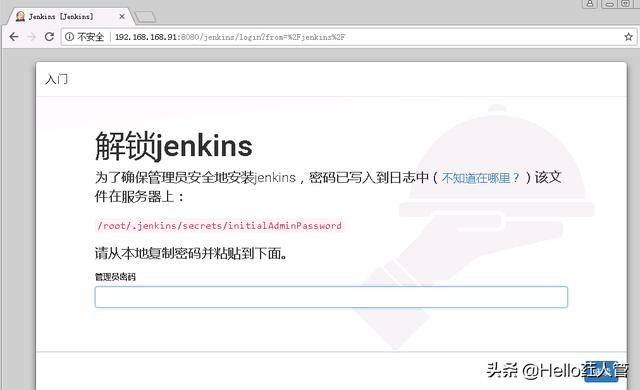The height and width of the screenshot is (390, 640).
Task: Click the 入门 header text
Action: click(57, 79)
